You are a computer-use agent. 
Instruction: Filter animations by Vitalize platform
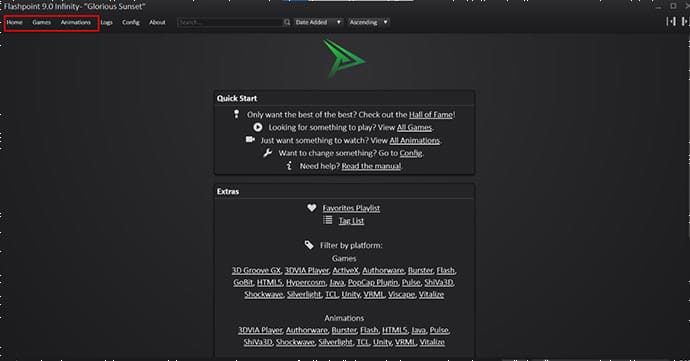432,342
